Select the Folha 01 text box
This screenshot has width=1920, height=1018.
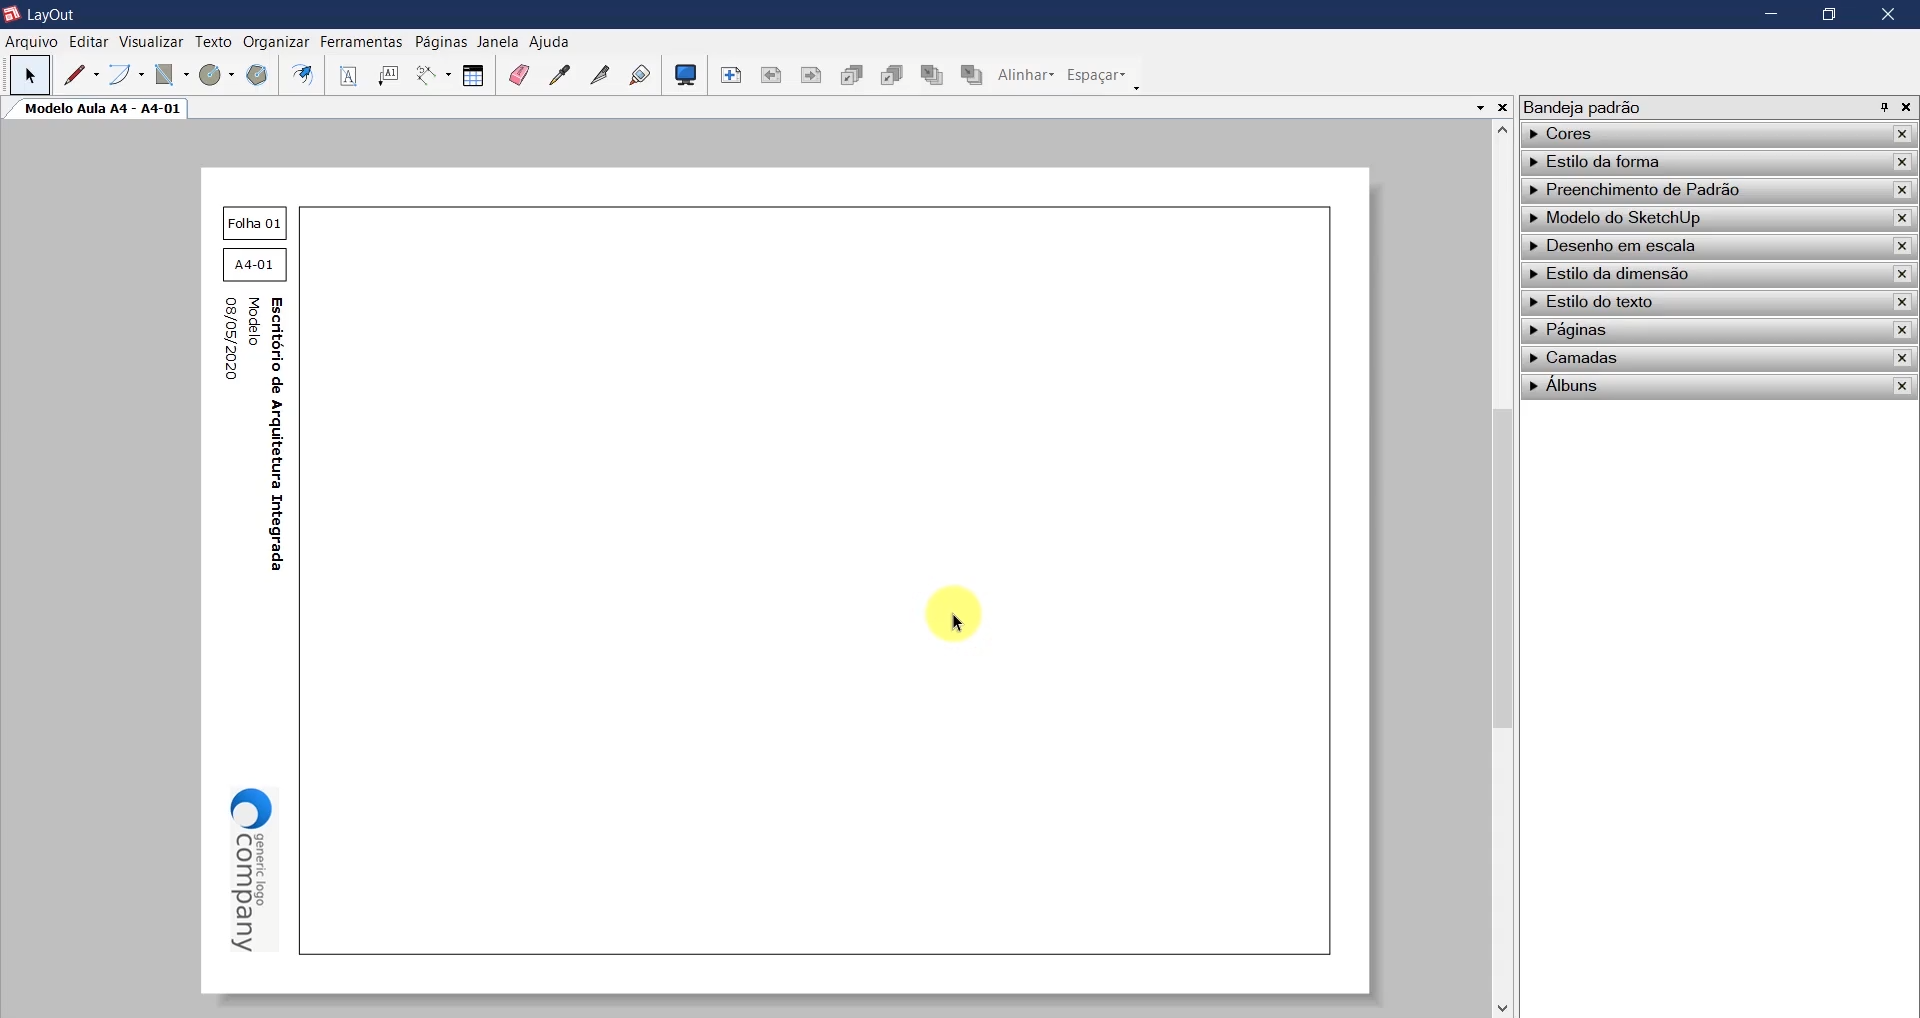(254, 224)
